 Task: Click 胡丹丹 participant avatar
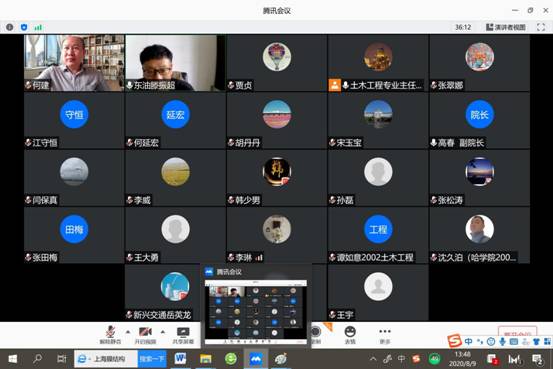click(x=277, y=114)
